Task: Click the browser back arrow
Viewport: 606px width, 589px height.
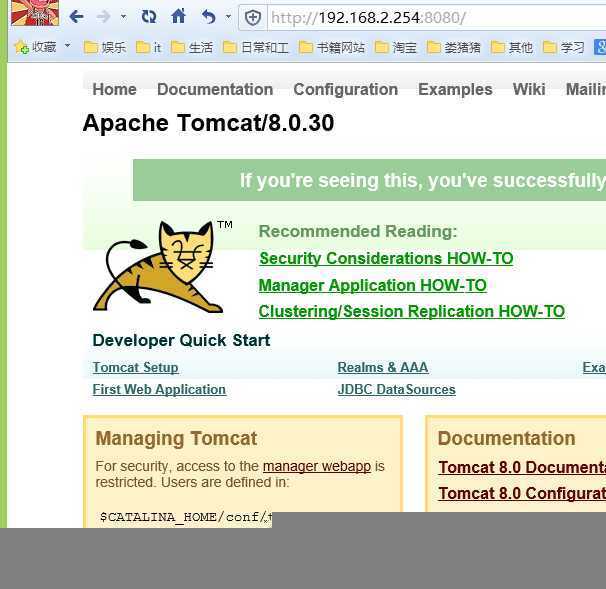Action: pos(77,17)
